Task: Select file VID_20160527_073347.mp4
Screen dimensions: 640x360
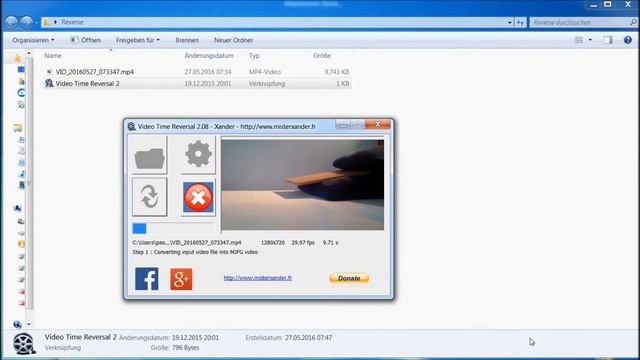Action: point(95,72)
